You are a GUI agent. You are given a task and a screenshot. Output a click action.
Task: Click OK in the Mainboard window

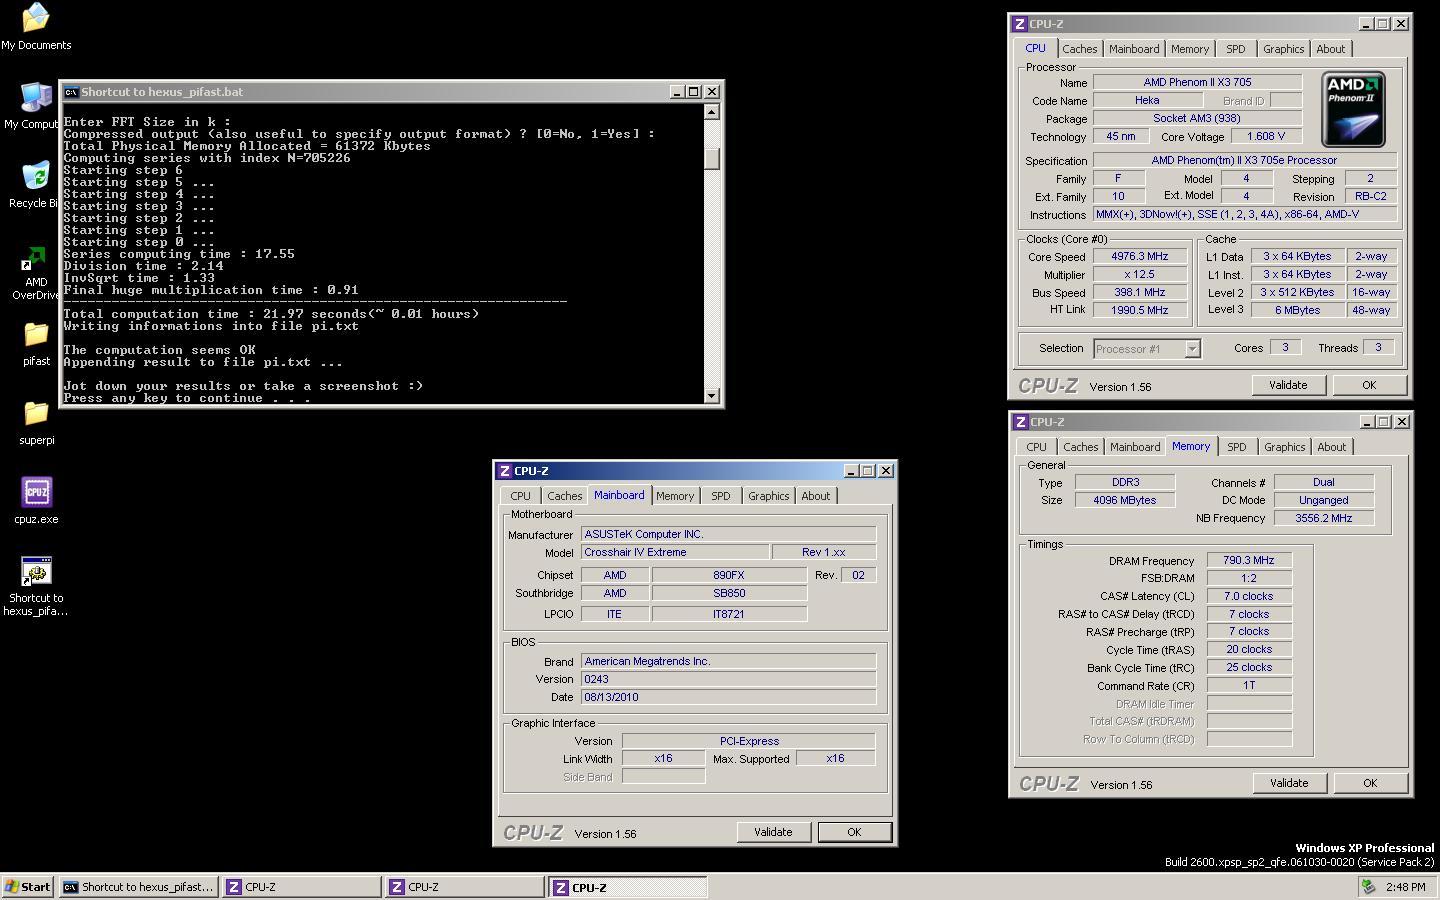[854, 832]
